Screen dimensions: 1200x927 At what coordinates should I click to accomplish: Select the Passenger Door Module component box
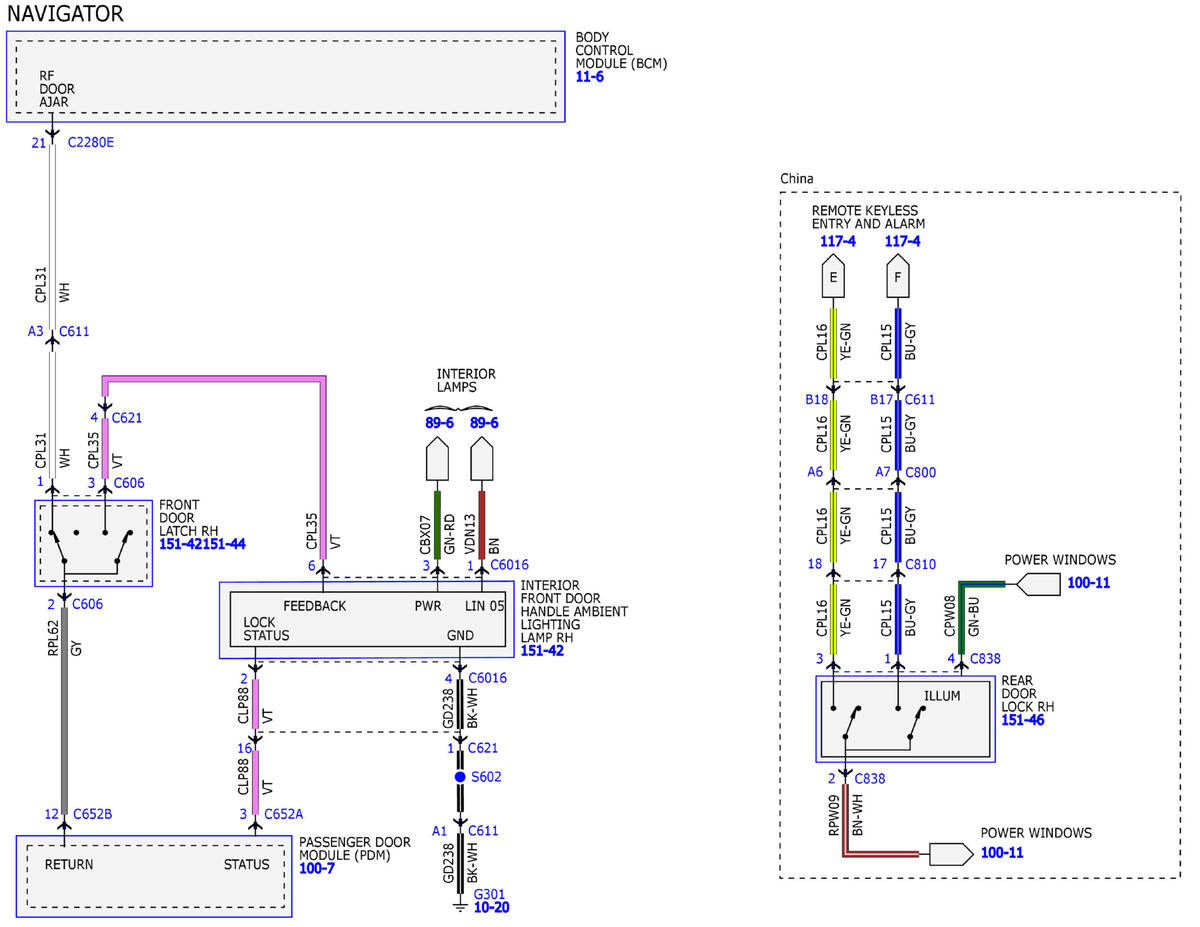[154, 876]
